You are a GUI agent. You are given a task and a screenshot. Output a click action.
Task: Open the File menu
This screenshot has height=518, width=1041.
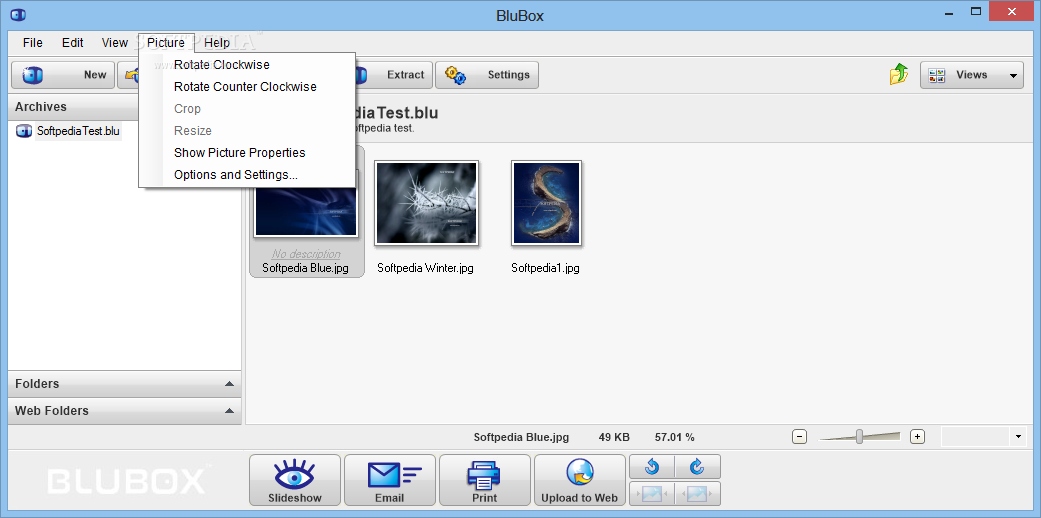coord(33,43)
